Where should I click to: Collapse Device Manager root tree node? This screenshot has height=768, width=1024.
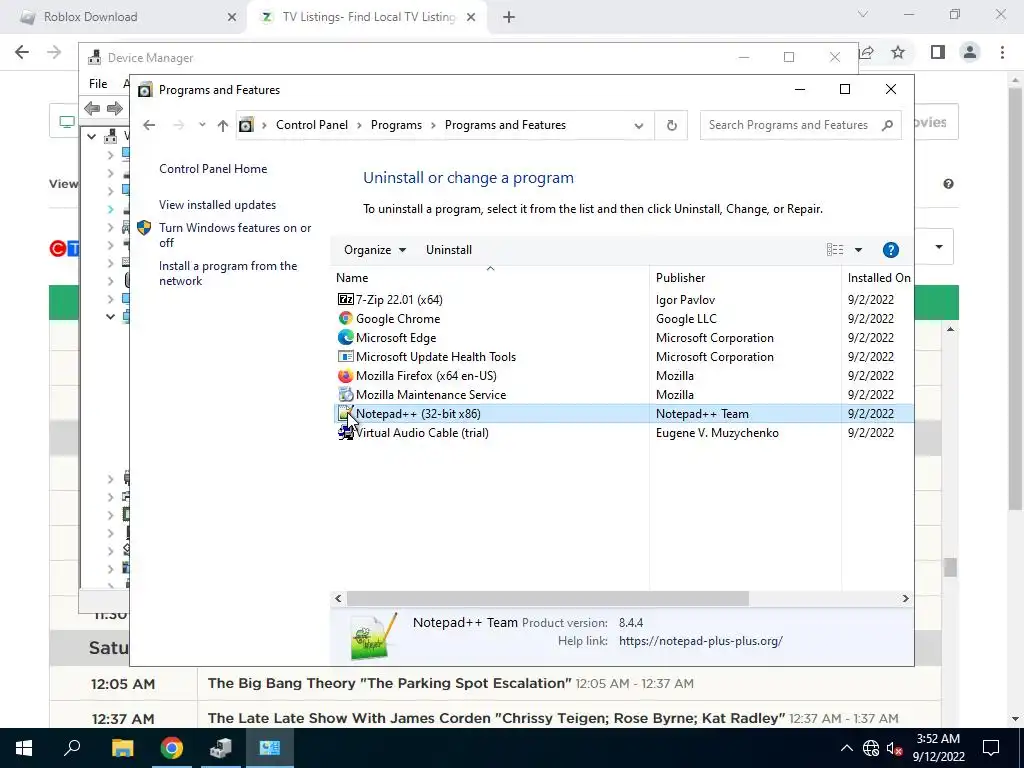click(91, 136)
